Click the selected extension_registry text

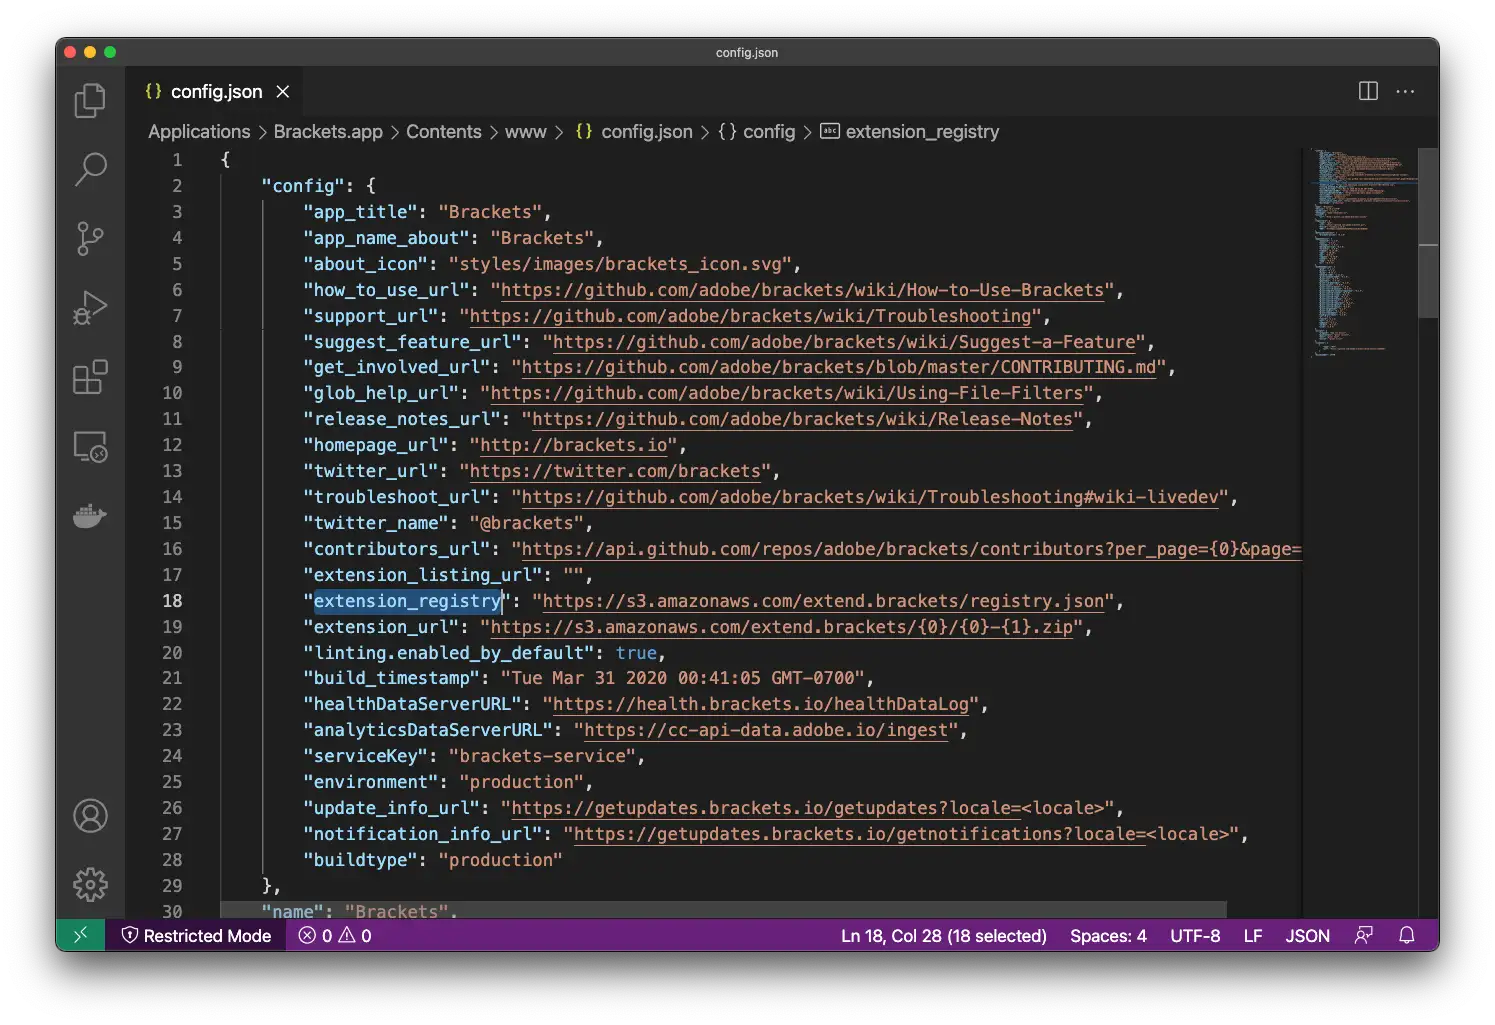coord(408,601)
